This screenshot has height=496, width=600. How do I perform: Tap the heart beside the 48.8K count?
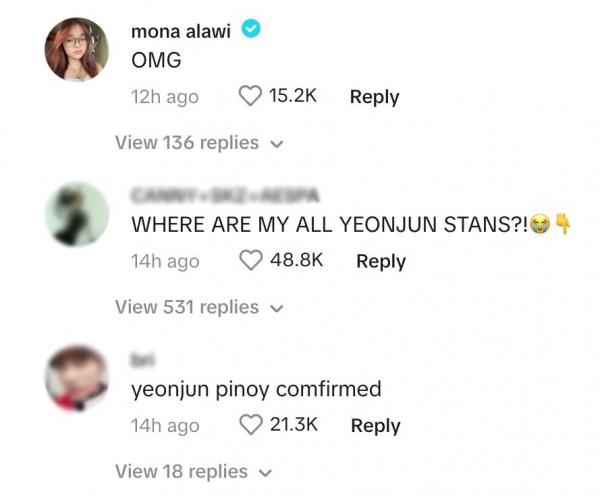pos(252,260)
